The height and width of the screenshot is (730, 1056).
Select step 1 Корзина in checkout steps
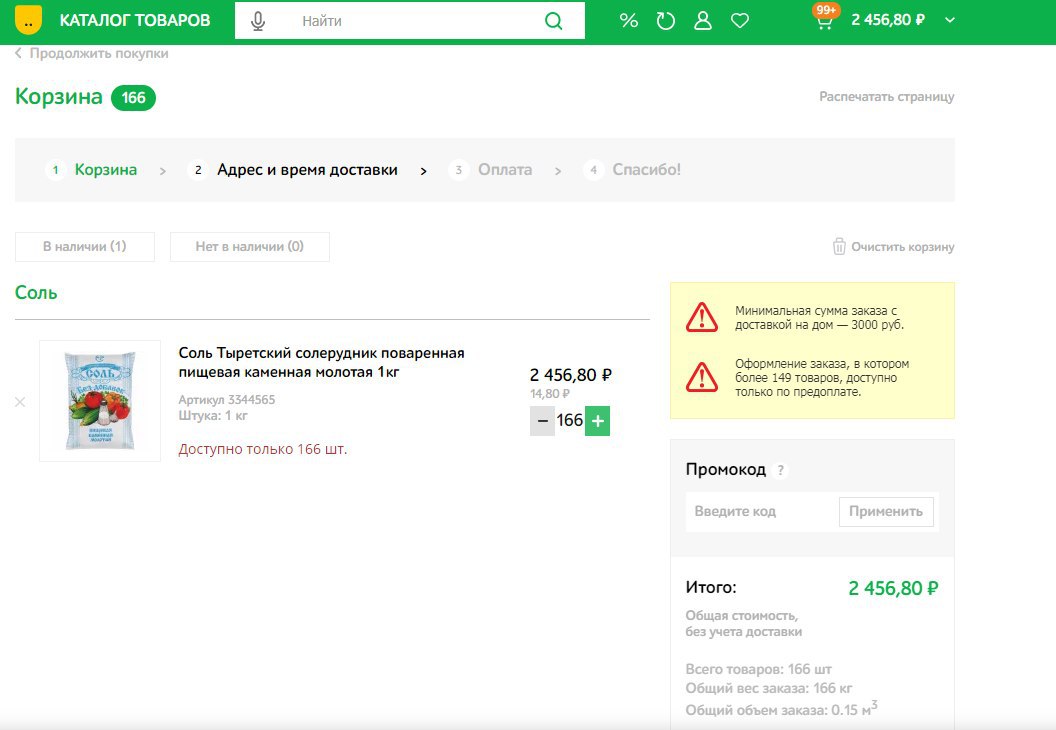(x=91, y=170)
